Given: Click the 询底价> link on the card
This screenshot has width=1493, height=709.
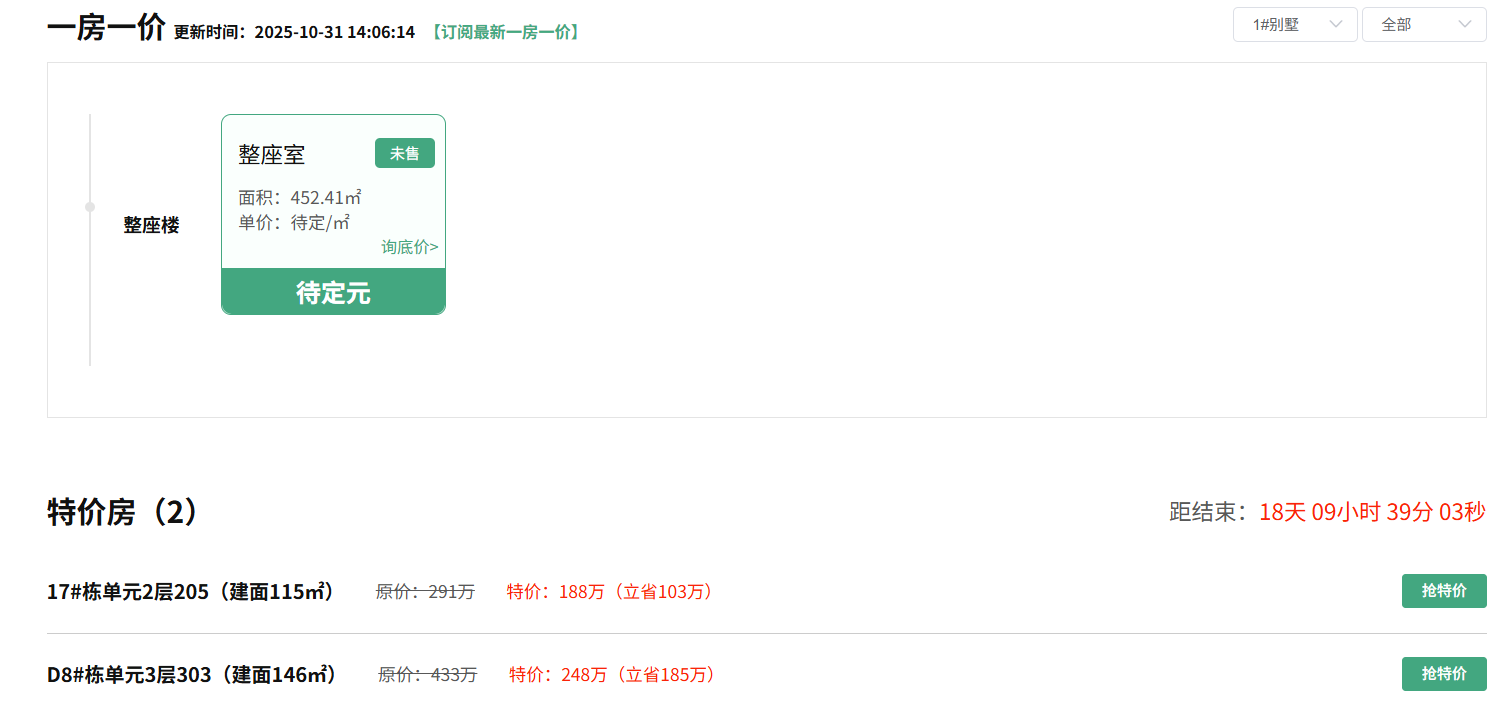Looking at the screenshot, I should 409,247.
